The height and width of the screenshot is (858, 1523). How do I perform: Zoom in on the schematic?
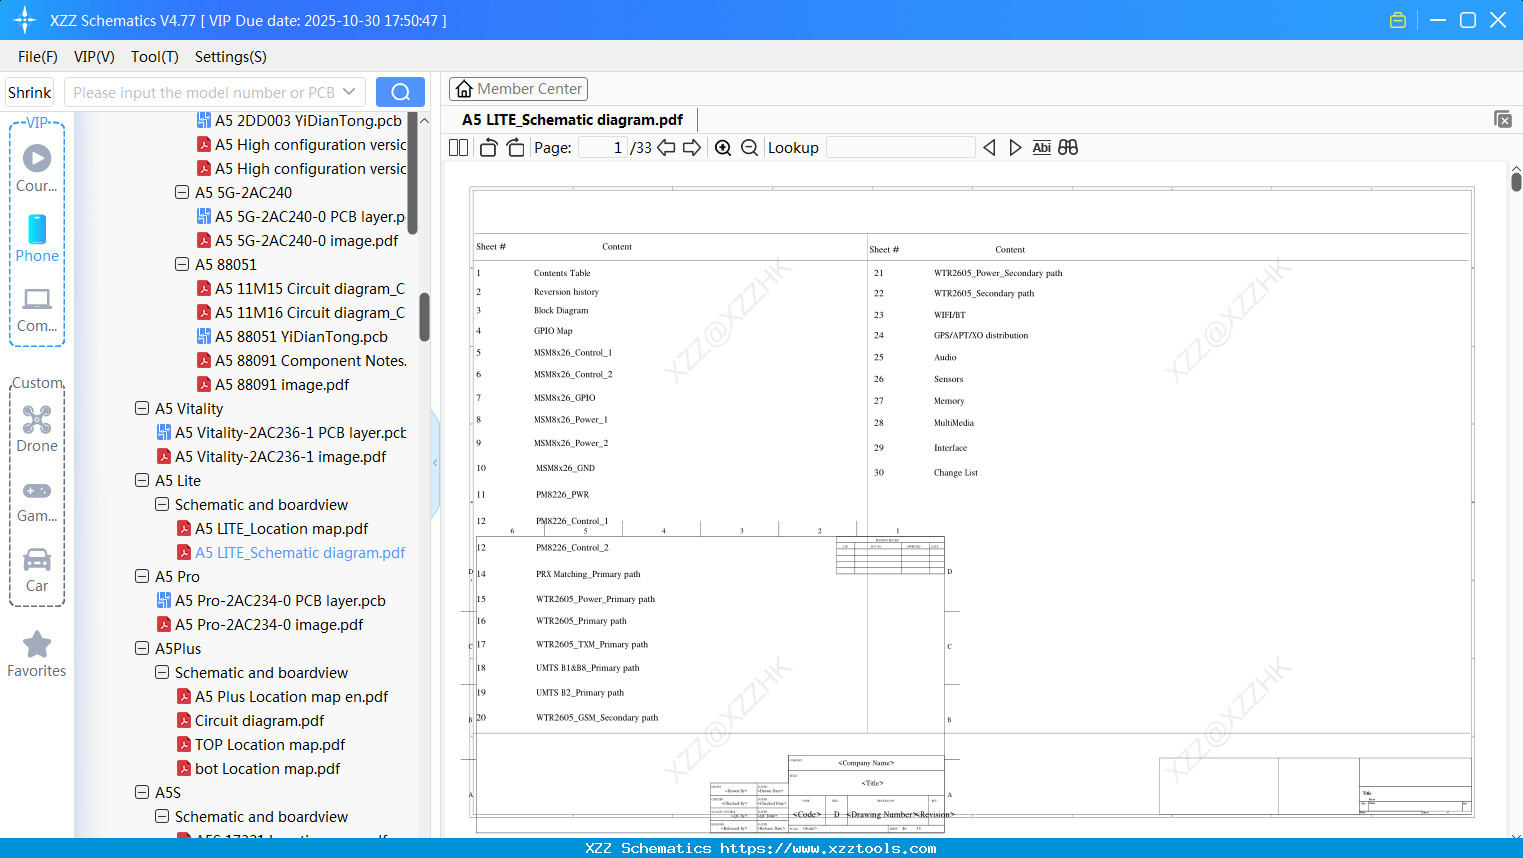tap(723, 148)
